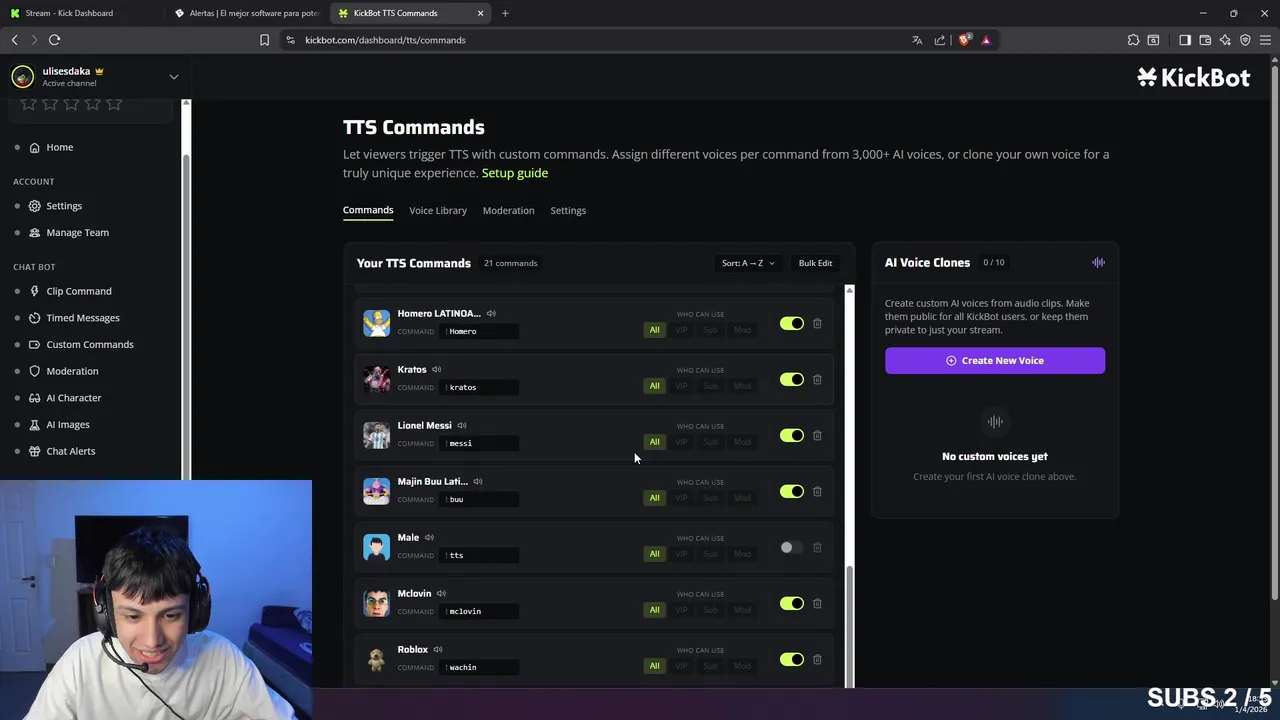
Task: Disable the Lionel Messi command toggle
Action: 792,436
